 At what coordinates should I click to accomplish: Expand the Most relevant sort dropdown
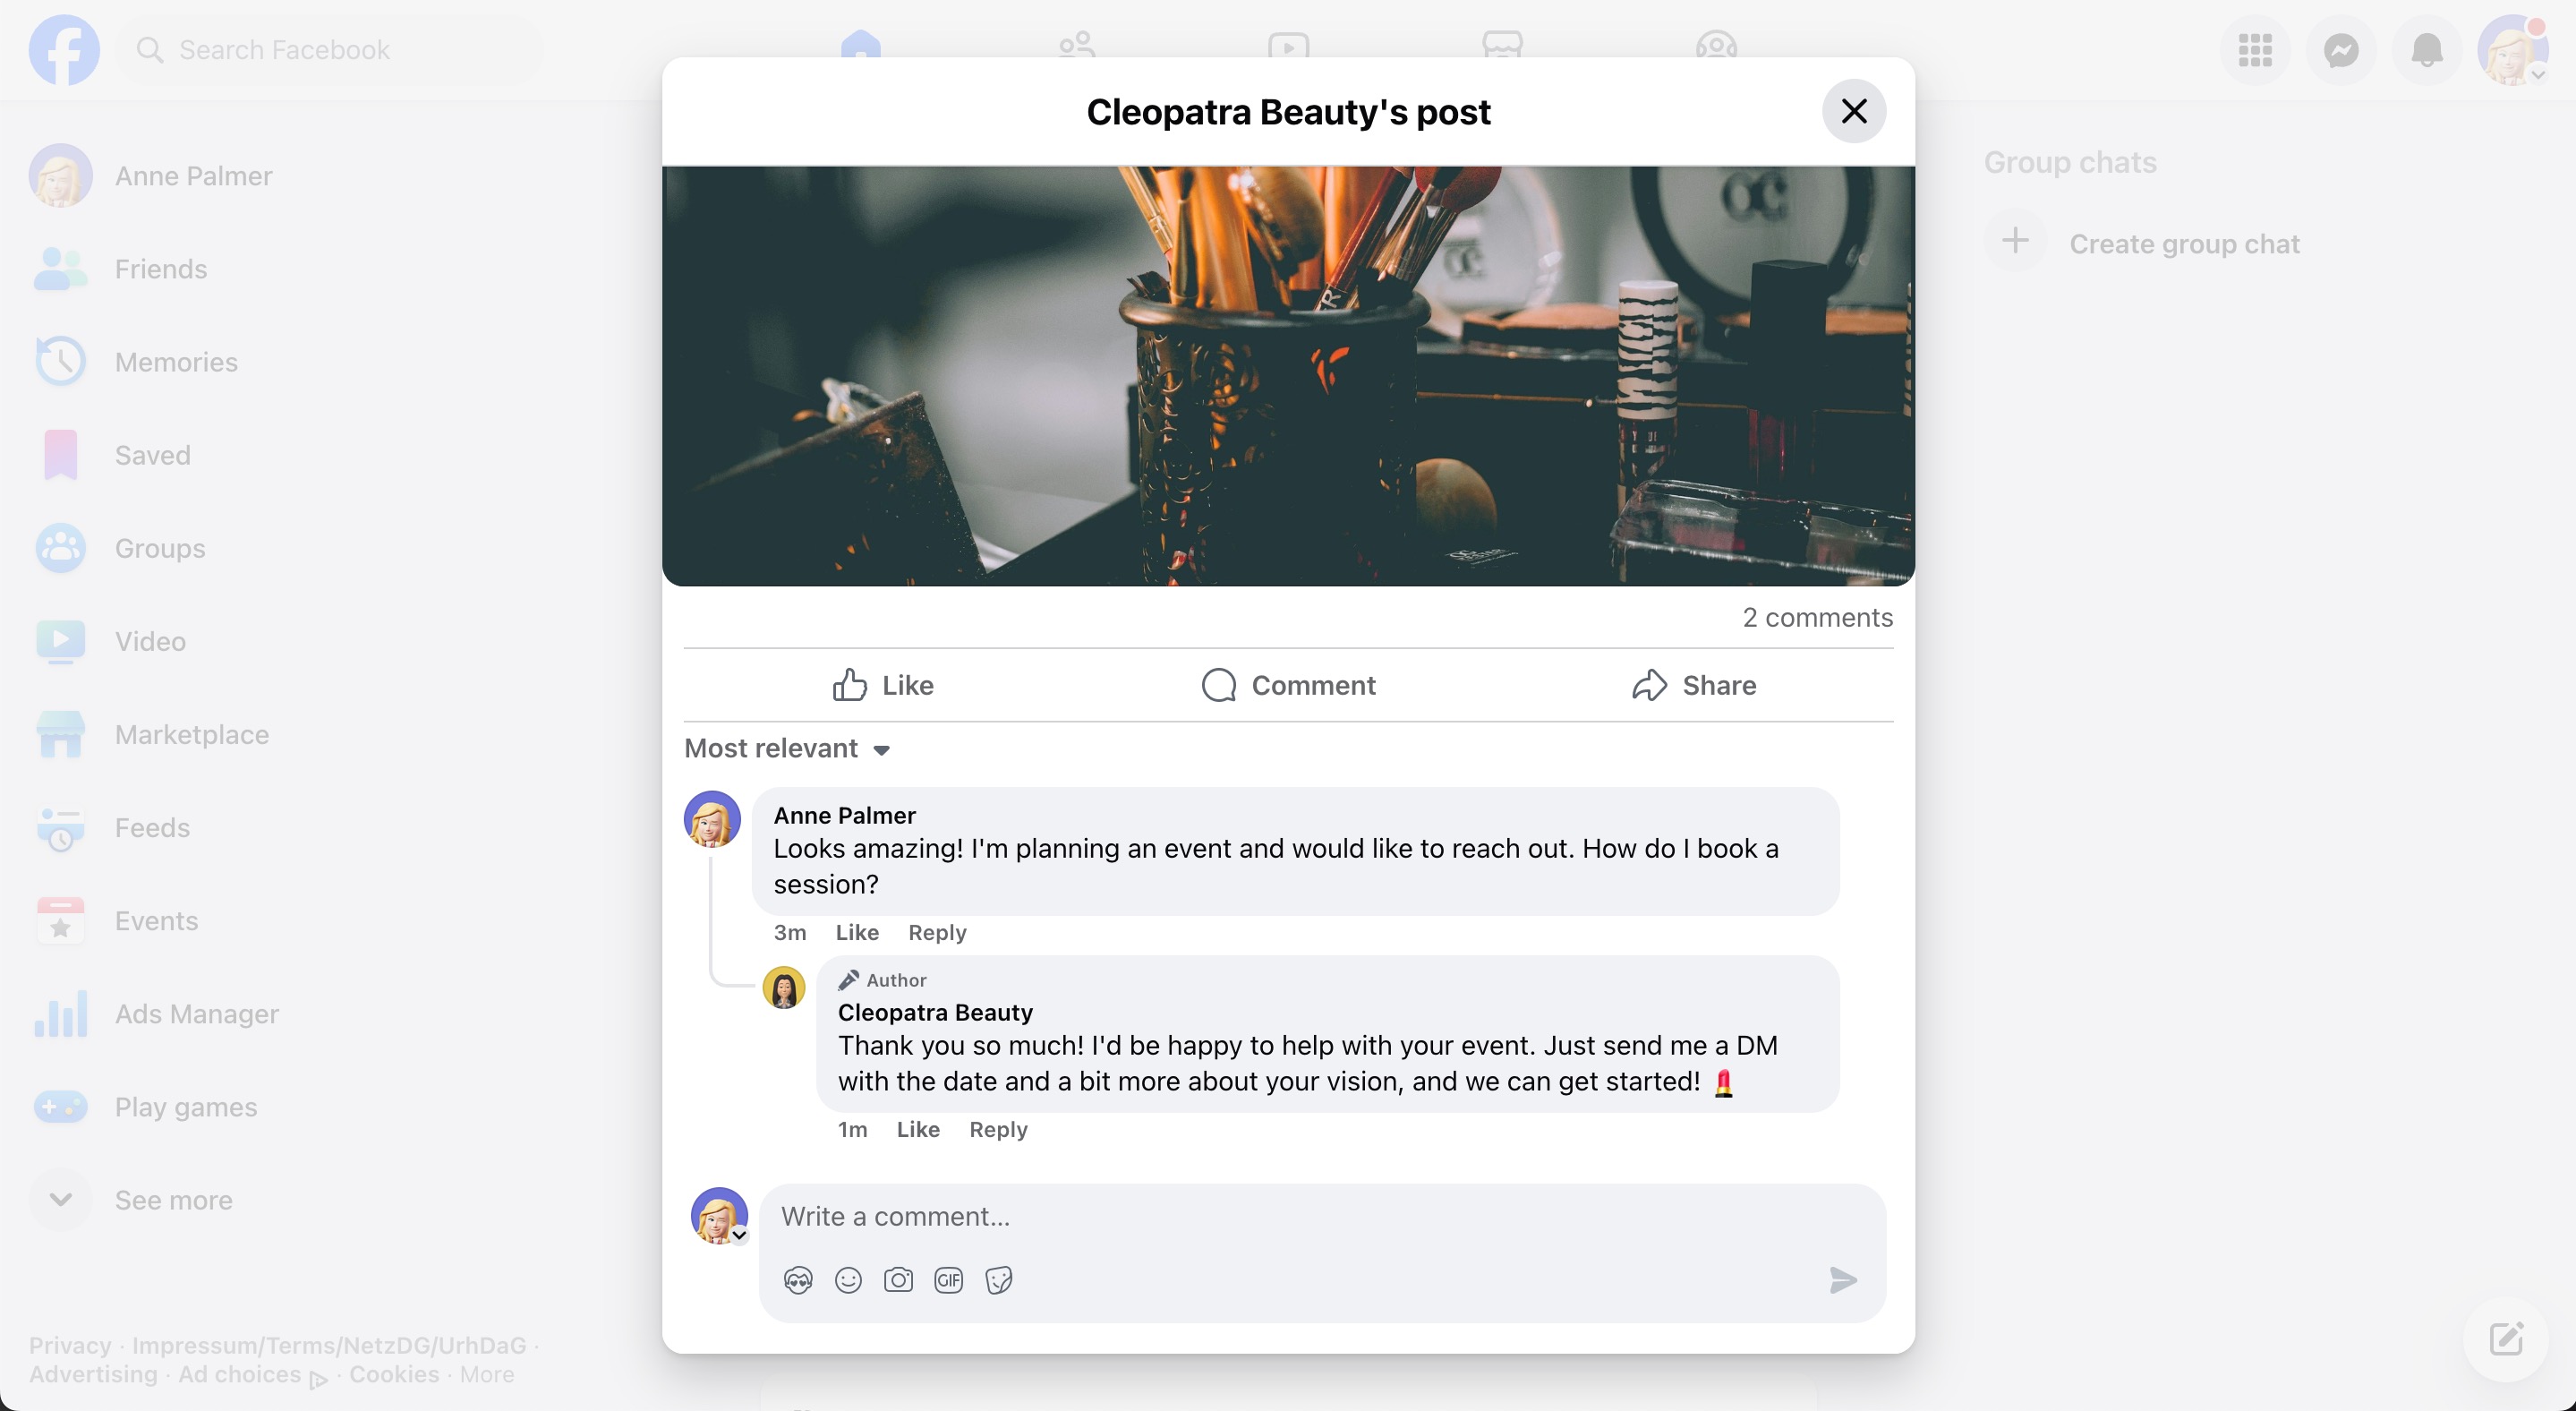coord(788,748)
